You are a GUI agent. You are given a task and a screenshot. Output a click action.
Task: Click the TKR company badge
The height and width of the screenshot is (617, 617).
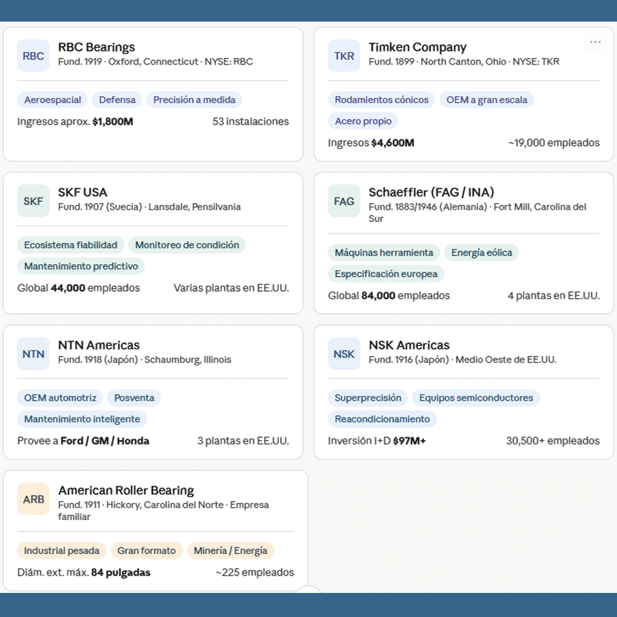[344, 56]
